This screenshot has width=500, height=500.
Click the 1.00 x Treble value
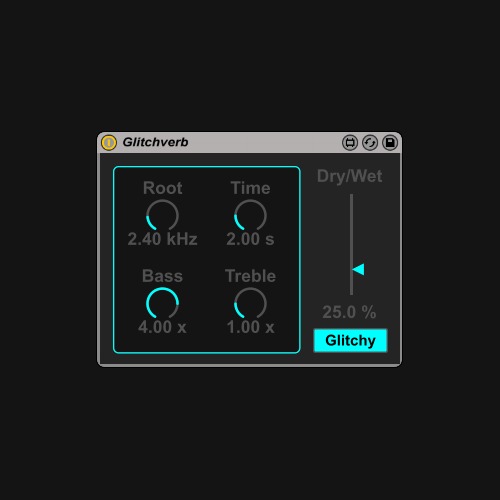click(250, 327)
